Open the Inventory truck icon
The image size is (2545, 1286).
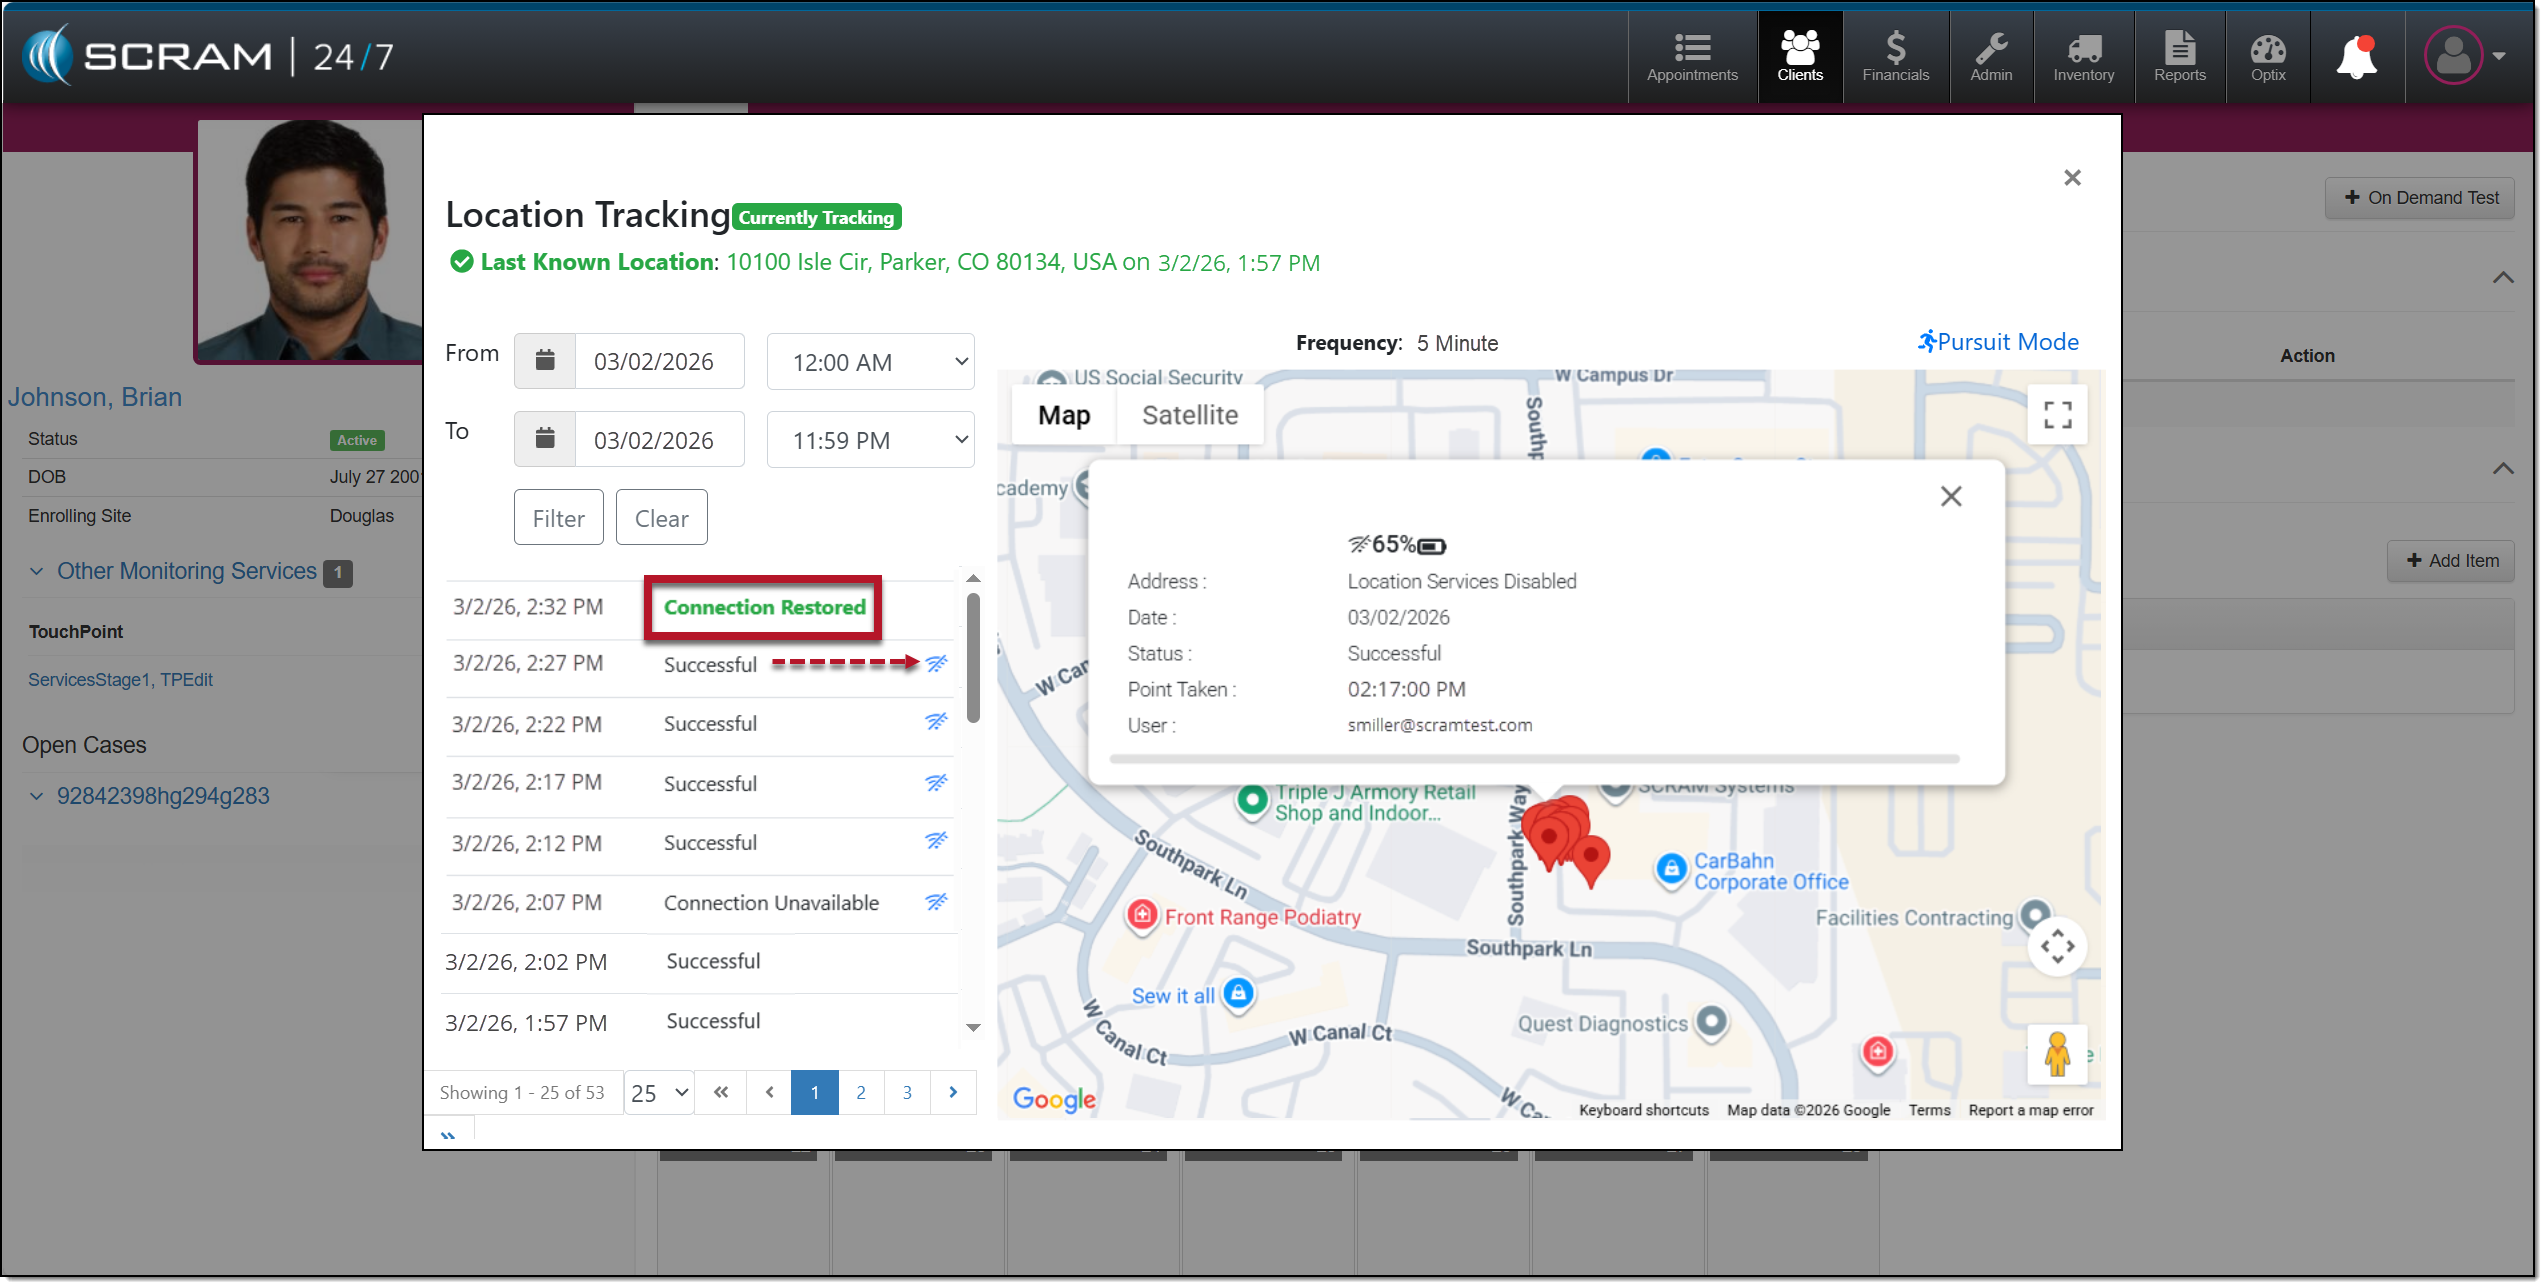(2086, 57)
